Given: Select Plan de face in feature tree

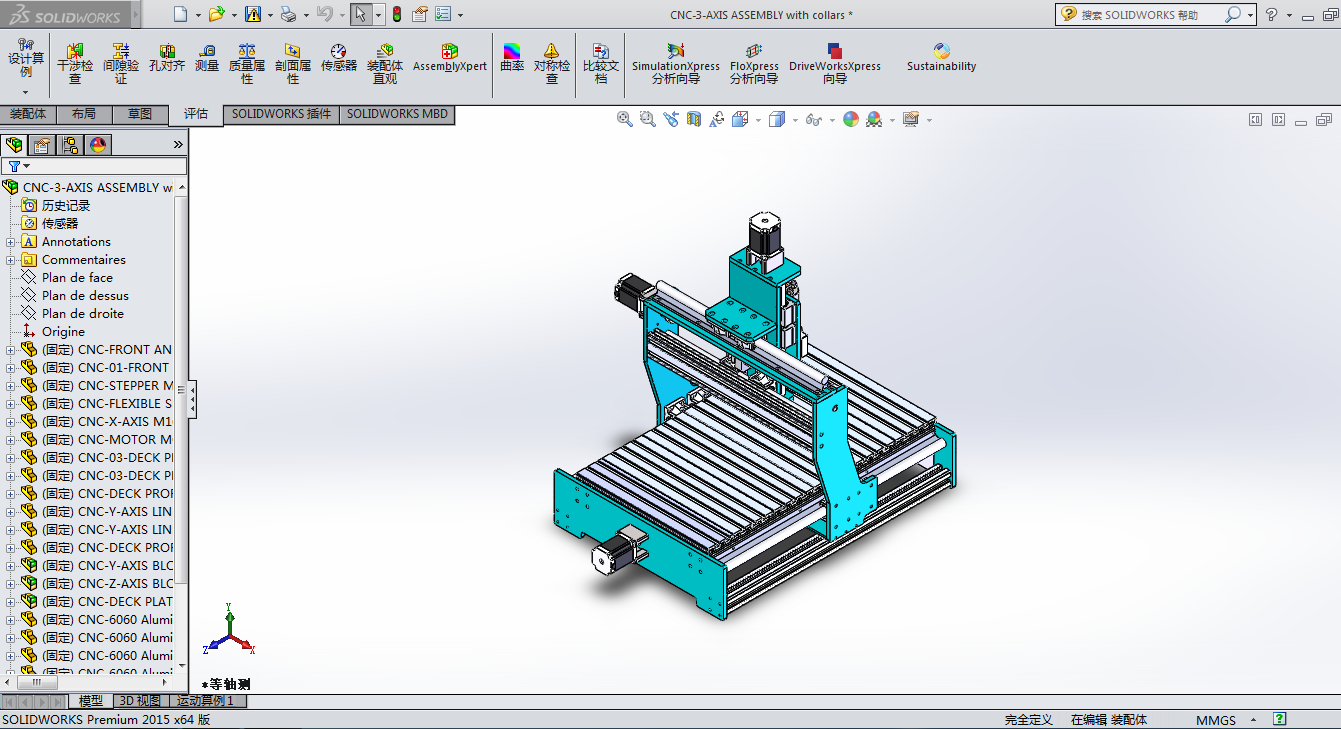Looking at the screenshot, I should click(77, 278).
